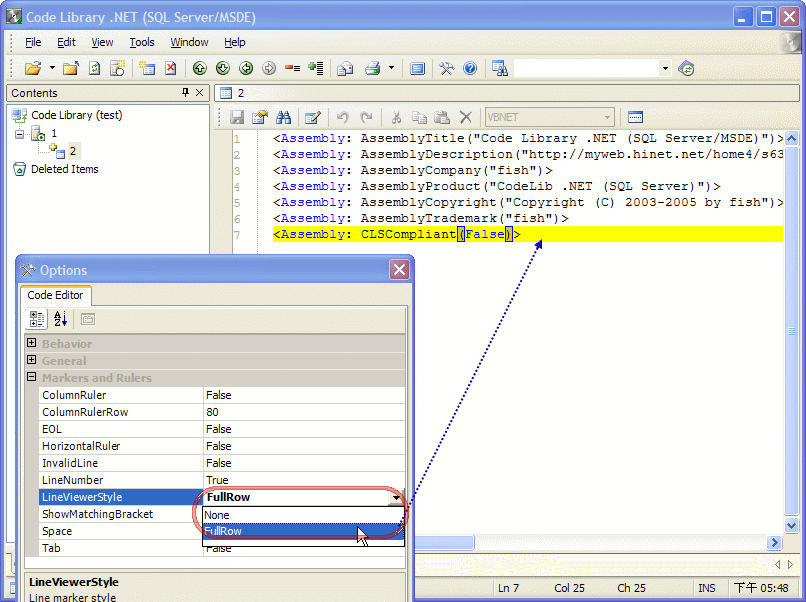Screen dimensions: 806x602
Task: Choose None in the LineViewerStyle dropdown list
Action: (x=303, y=515)
